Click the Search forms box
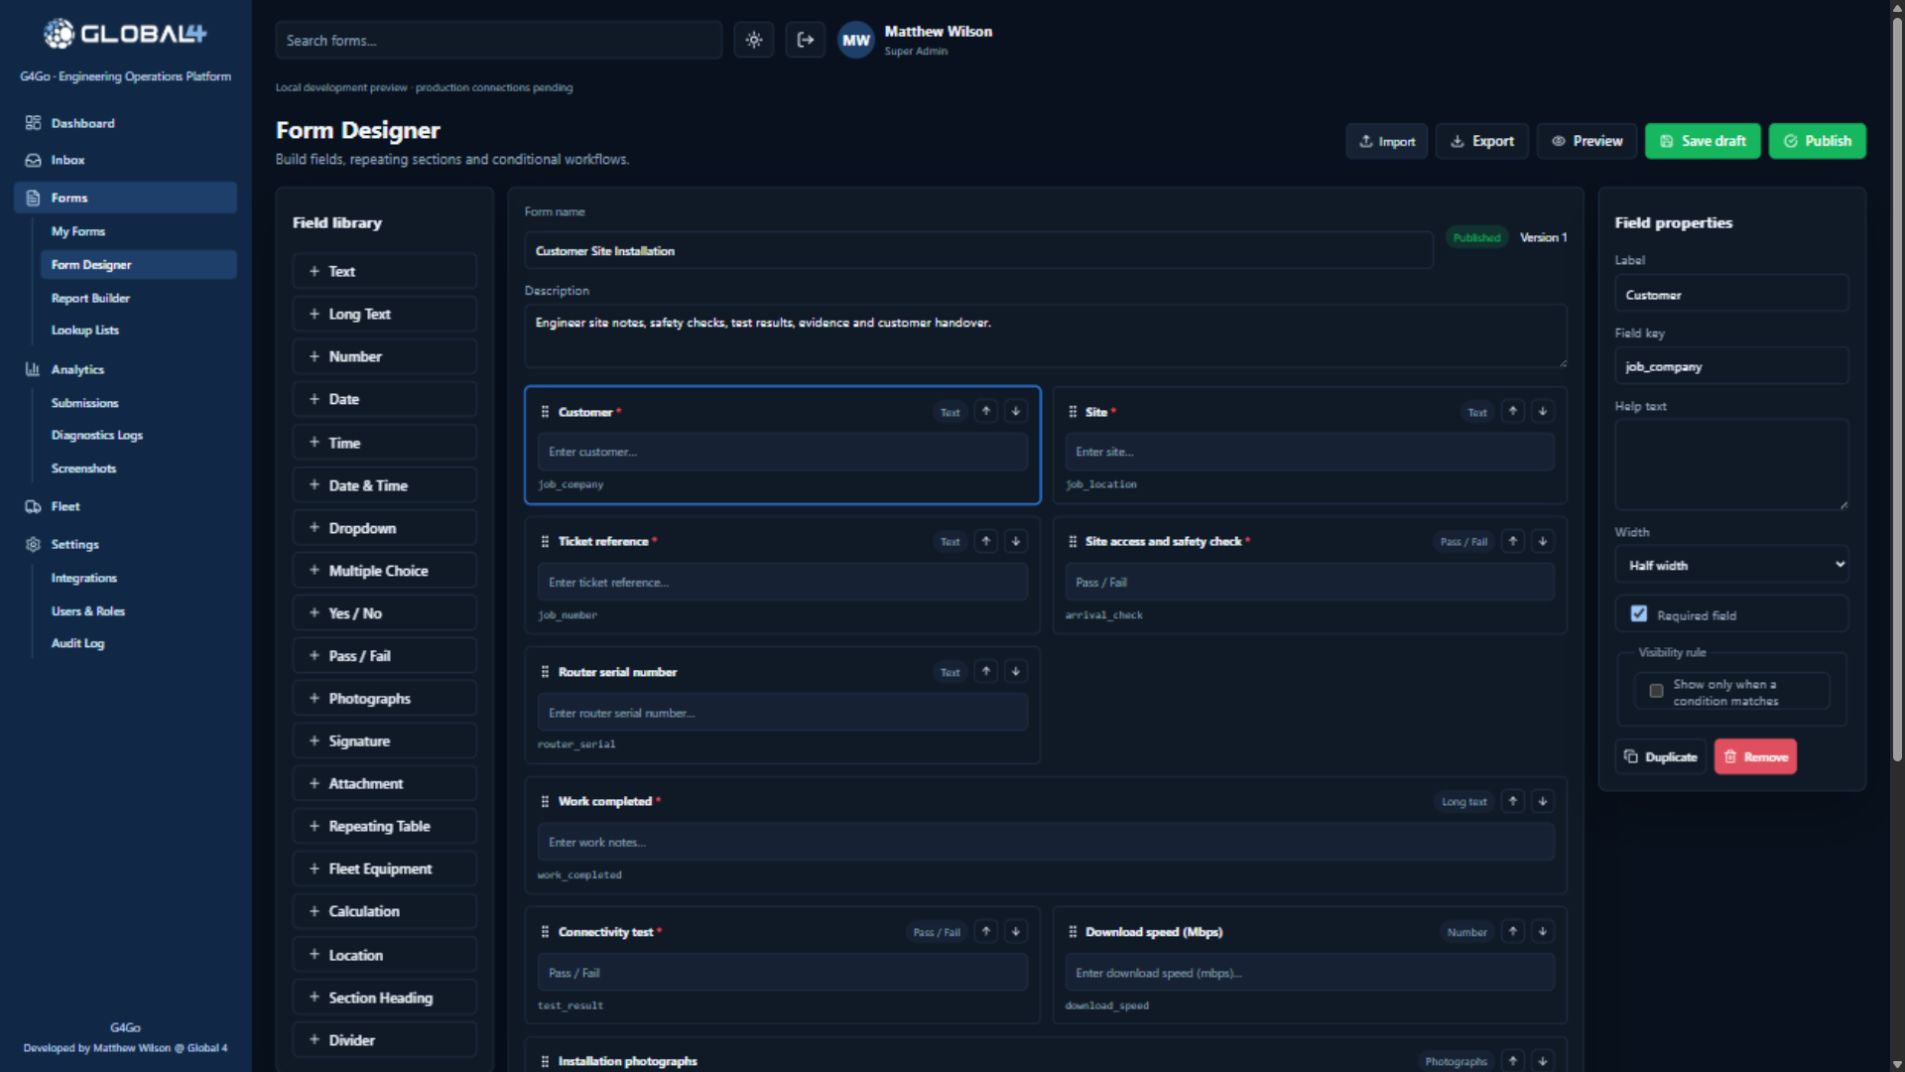The height and width of the screenshot is (1072, 1905). [x=499, y=40]
